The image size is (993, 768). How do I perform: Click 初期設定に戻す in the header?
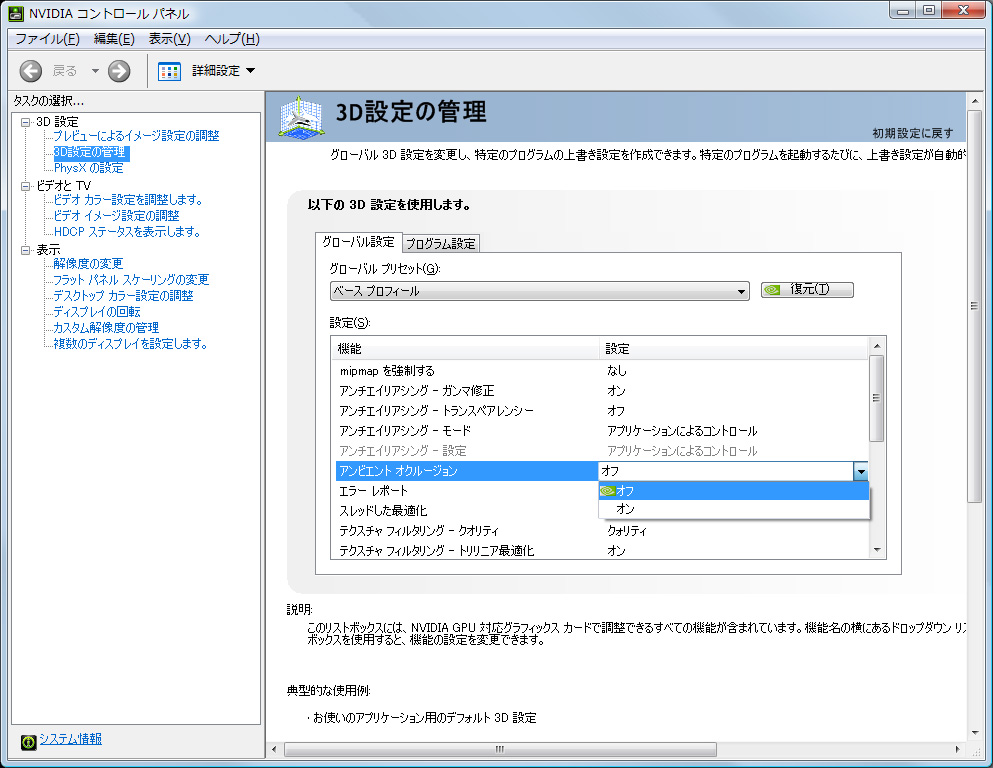(x=913, y=133)
